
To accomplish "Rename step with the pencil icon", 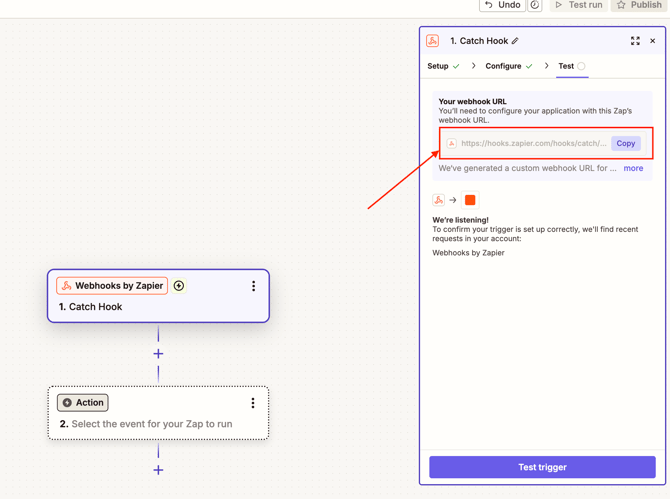I will (515, 41).
